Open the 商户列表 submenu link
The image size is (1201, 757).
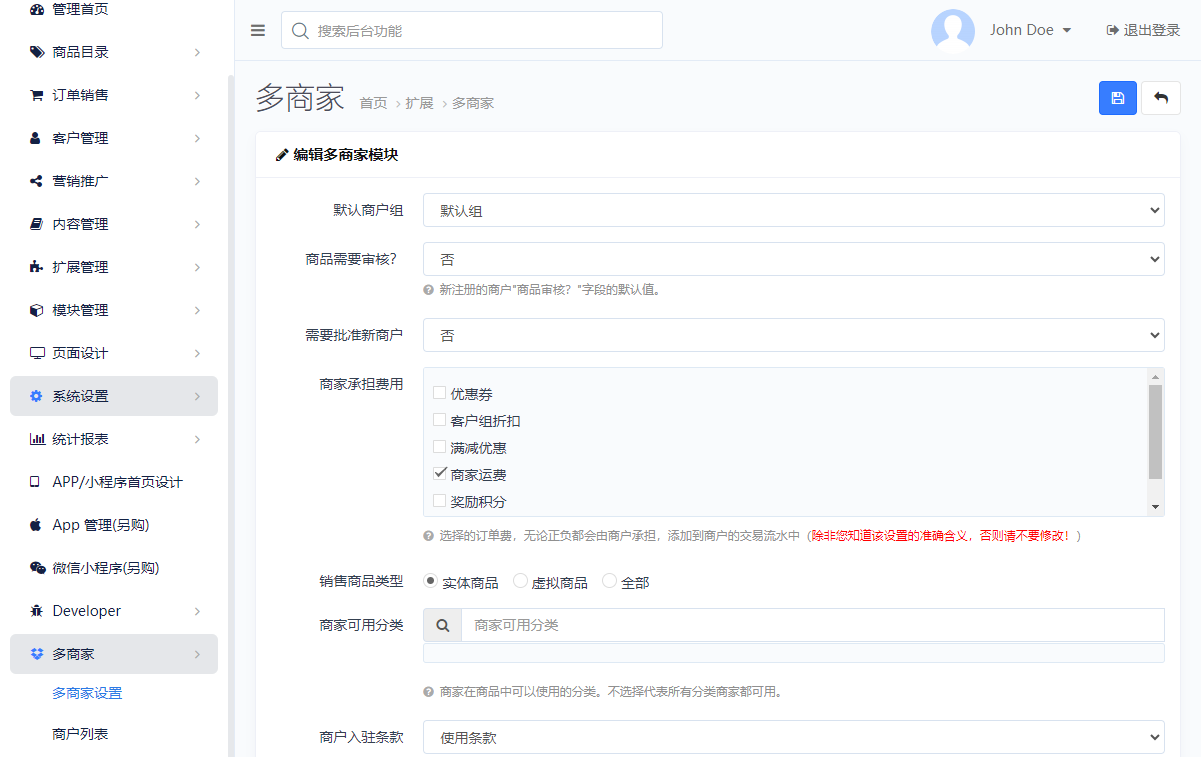(x=80, y=734)
